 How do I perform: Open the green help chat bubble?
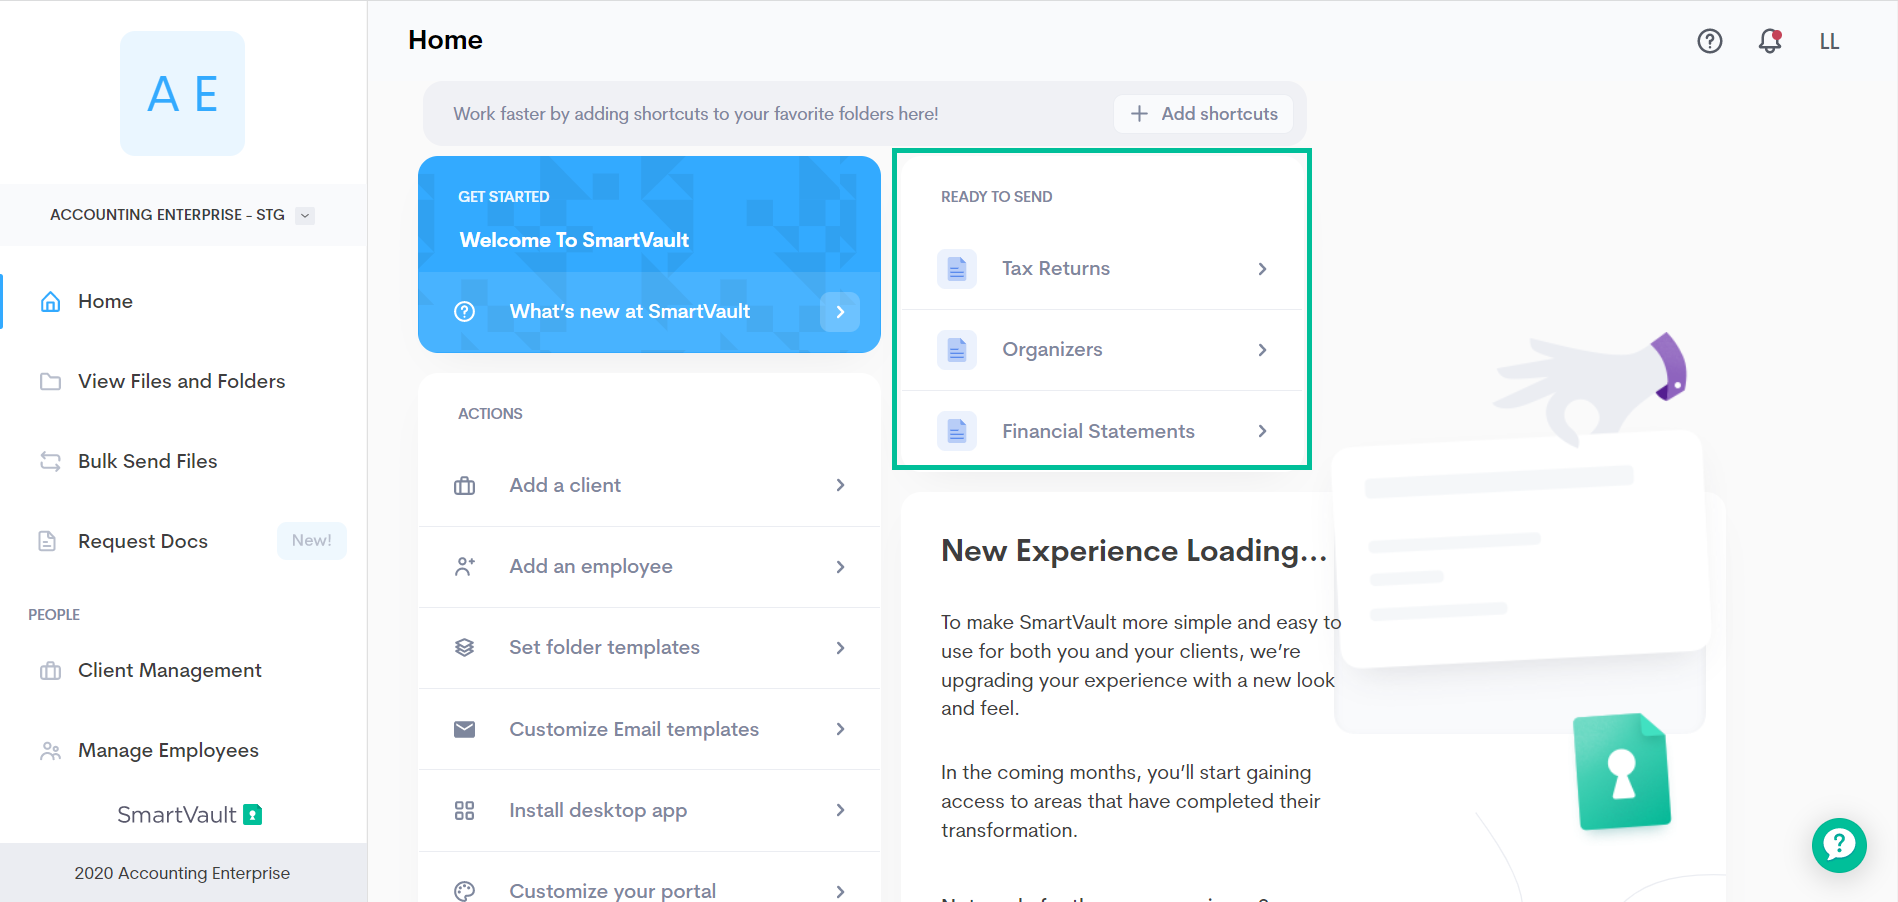pyautogui.click(x=1838, y=845)
